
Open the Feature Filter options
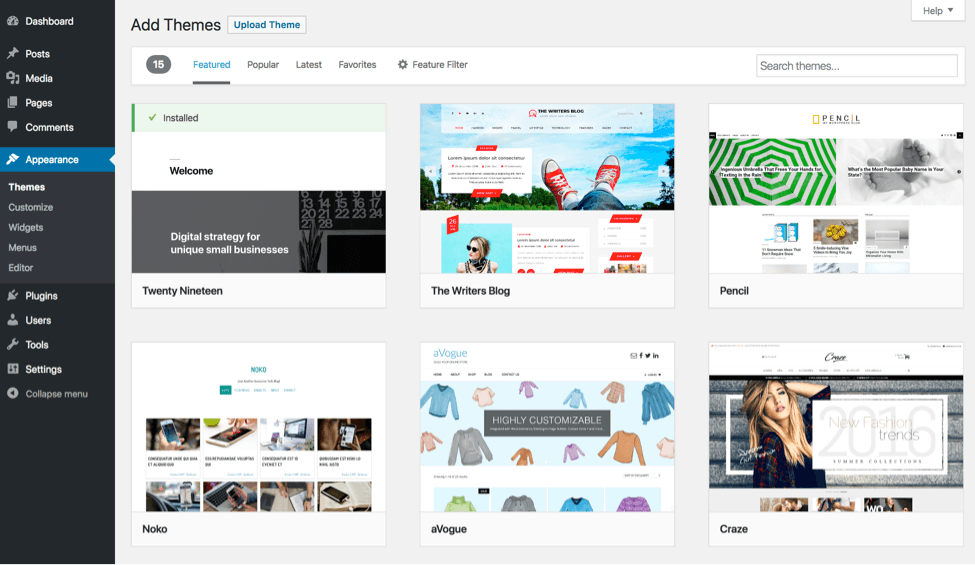433,65
